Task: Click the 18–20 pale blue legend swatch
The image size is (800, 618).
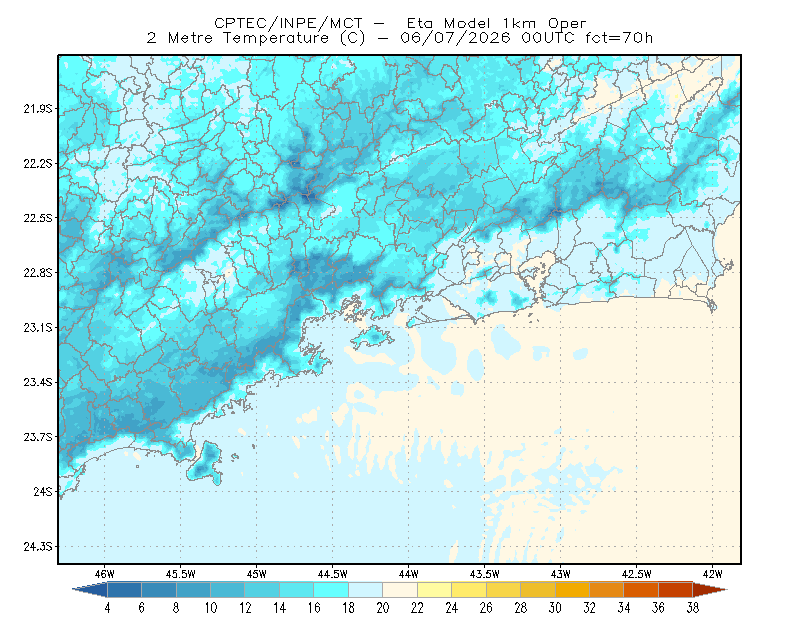Action: (366, 589)
